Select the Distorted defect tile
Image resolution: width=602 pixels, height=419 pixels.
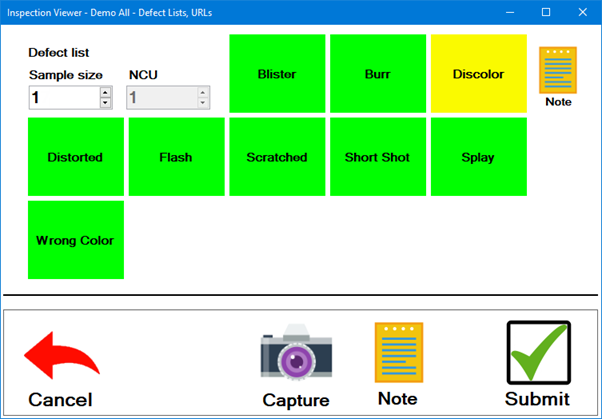(x=76, y=157)
